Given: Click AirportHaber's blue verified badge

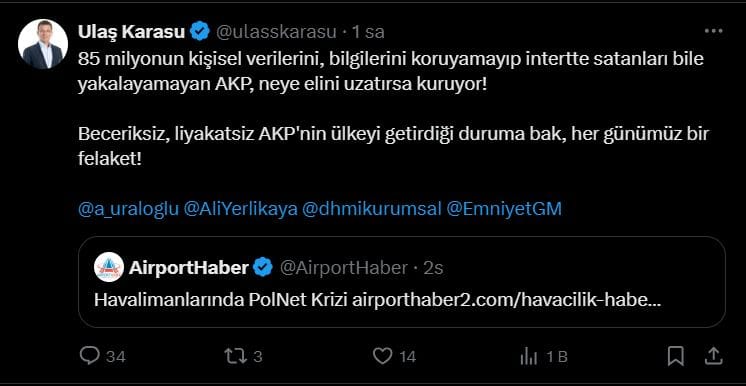Looking at the screenshot, I should tap(262, 268).
